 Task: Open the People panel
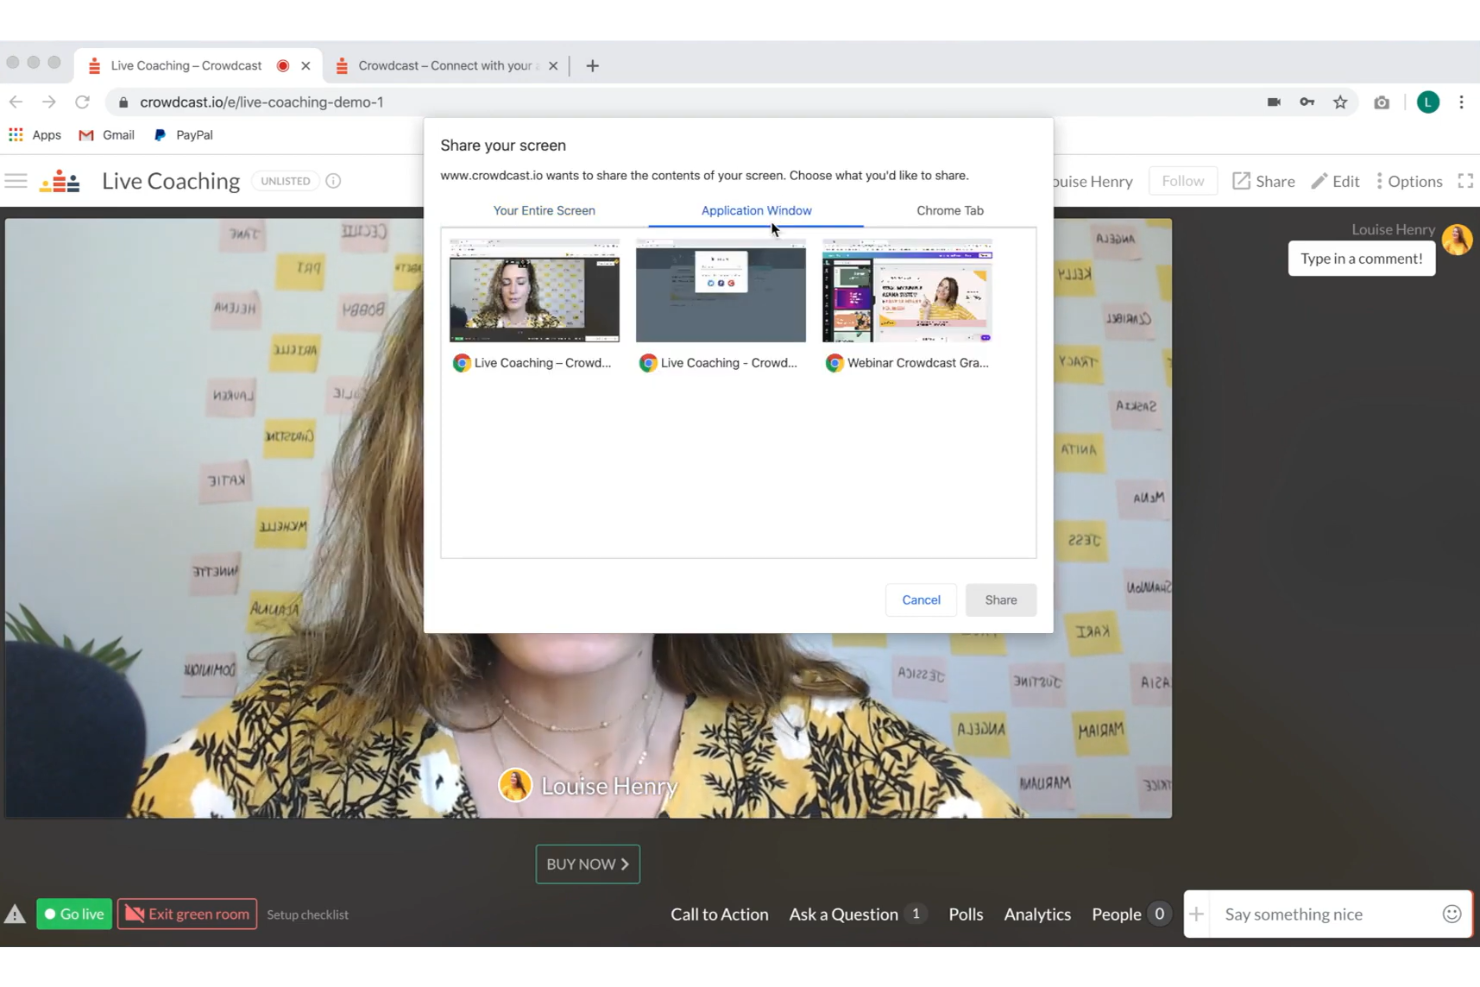tap(1131, 914)
